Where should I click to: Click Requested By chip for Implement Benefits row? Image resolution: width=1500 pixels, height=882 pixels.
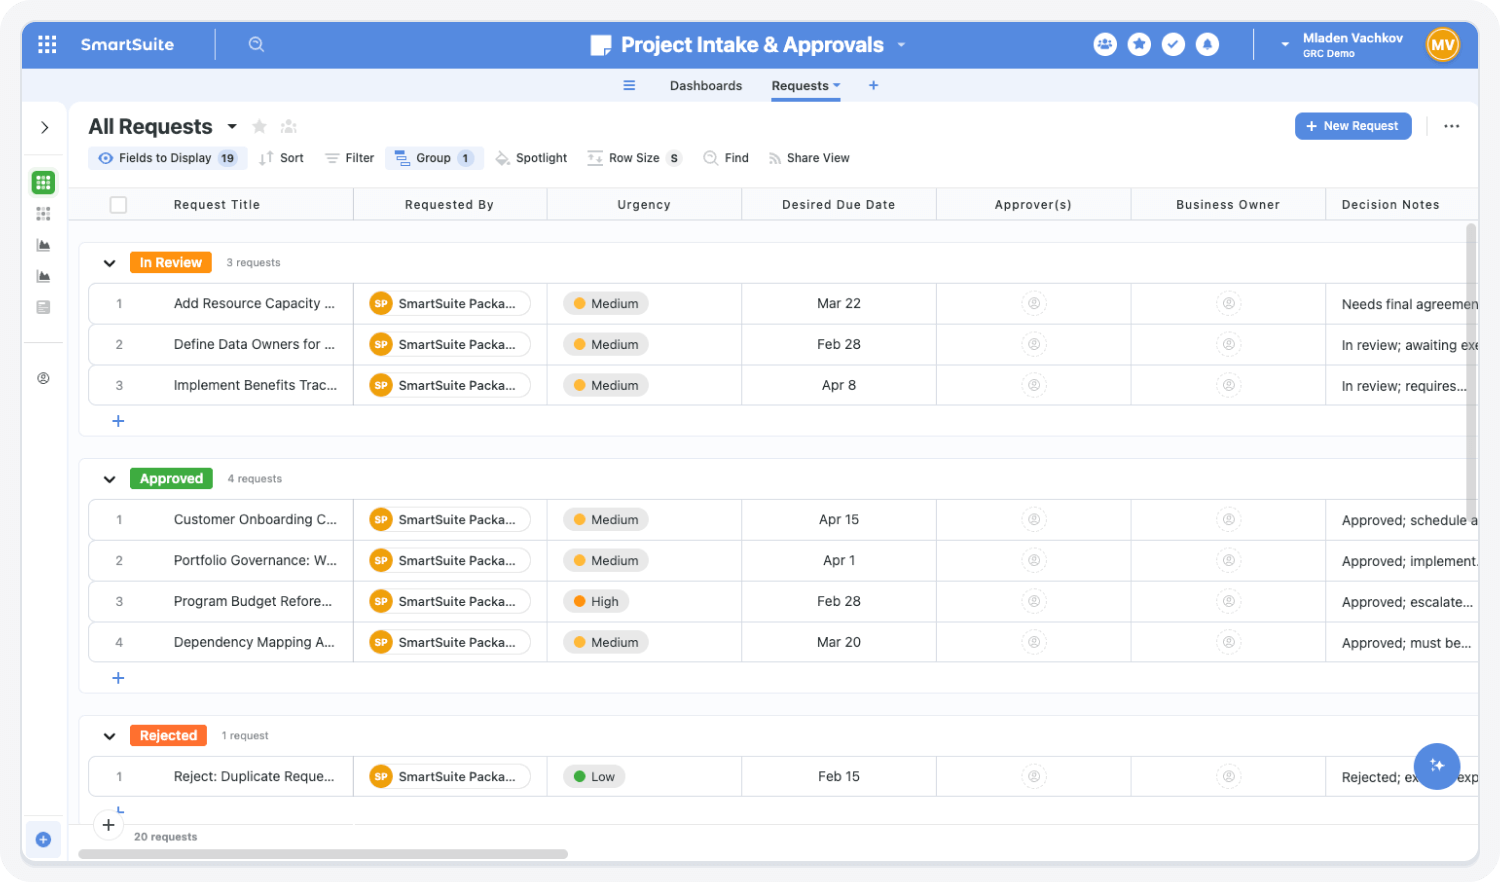tap(449, 385)
